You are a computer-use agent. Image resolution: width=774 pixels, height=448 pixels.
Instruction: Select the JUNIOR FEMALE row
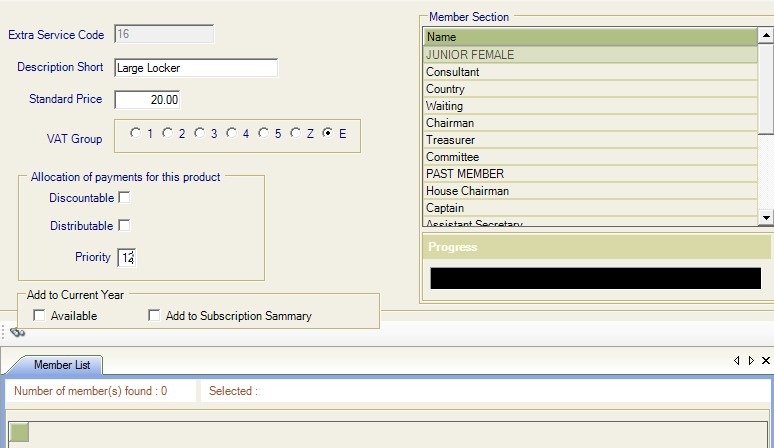[x=590, y=55]
